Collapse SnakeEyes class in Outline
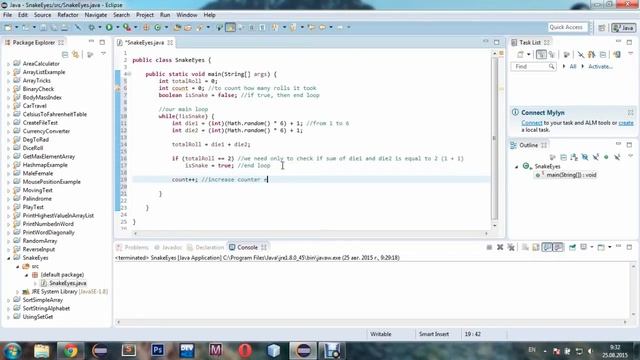Image resolution: width=640 pixels, height=360 pixels. [x=516, y=167]
